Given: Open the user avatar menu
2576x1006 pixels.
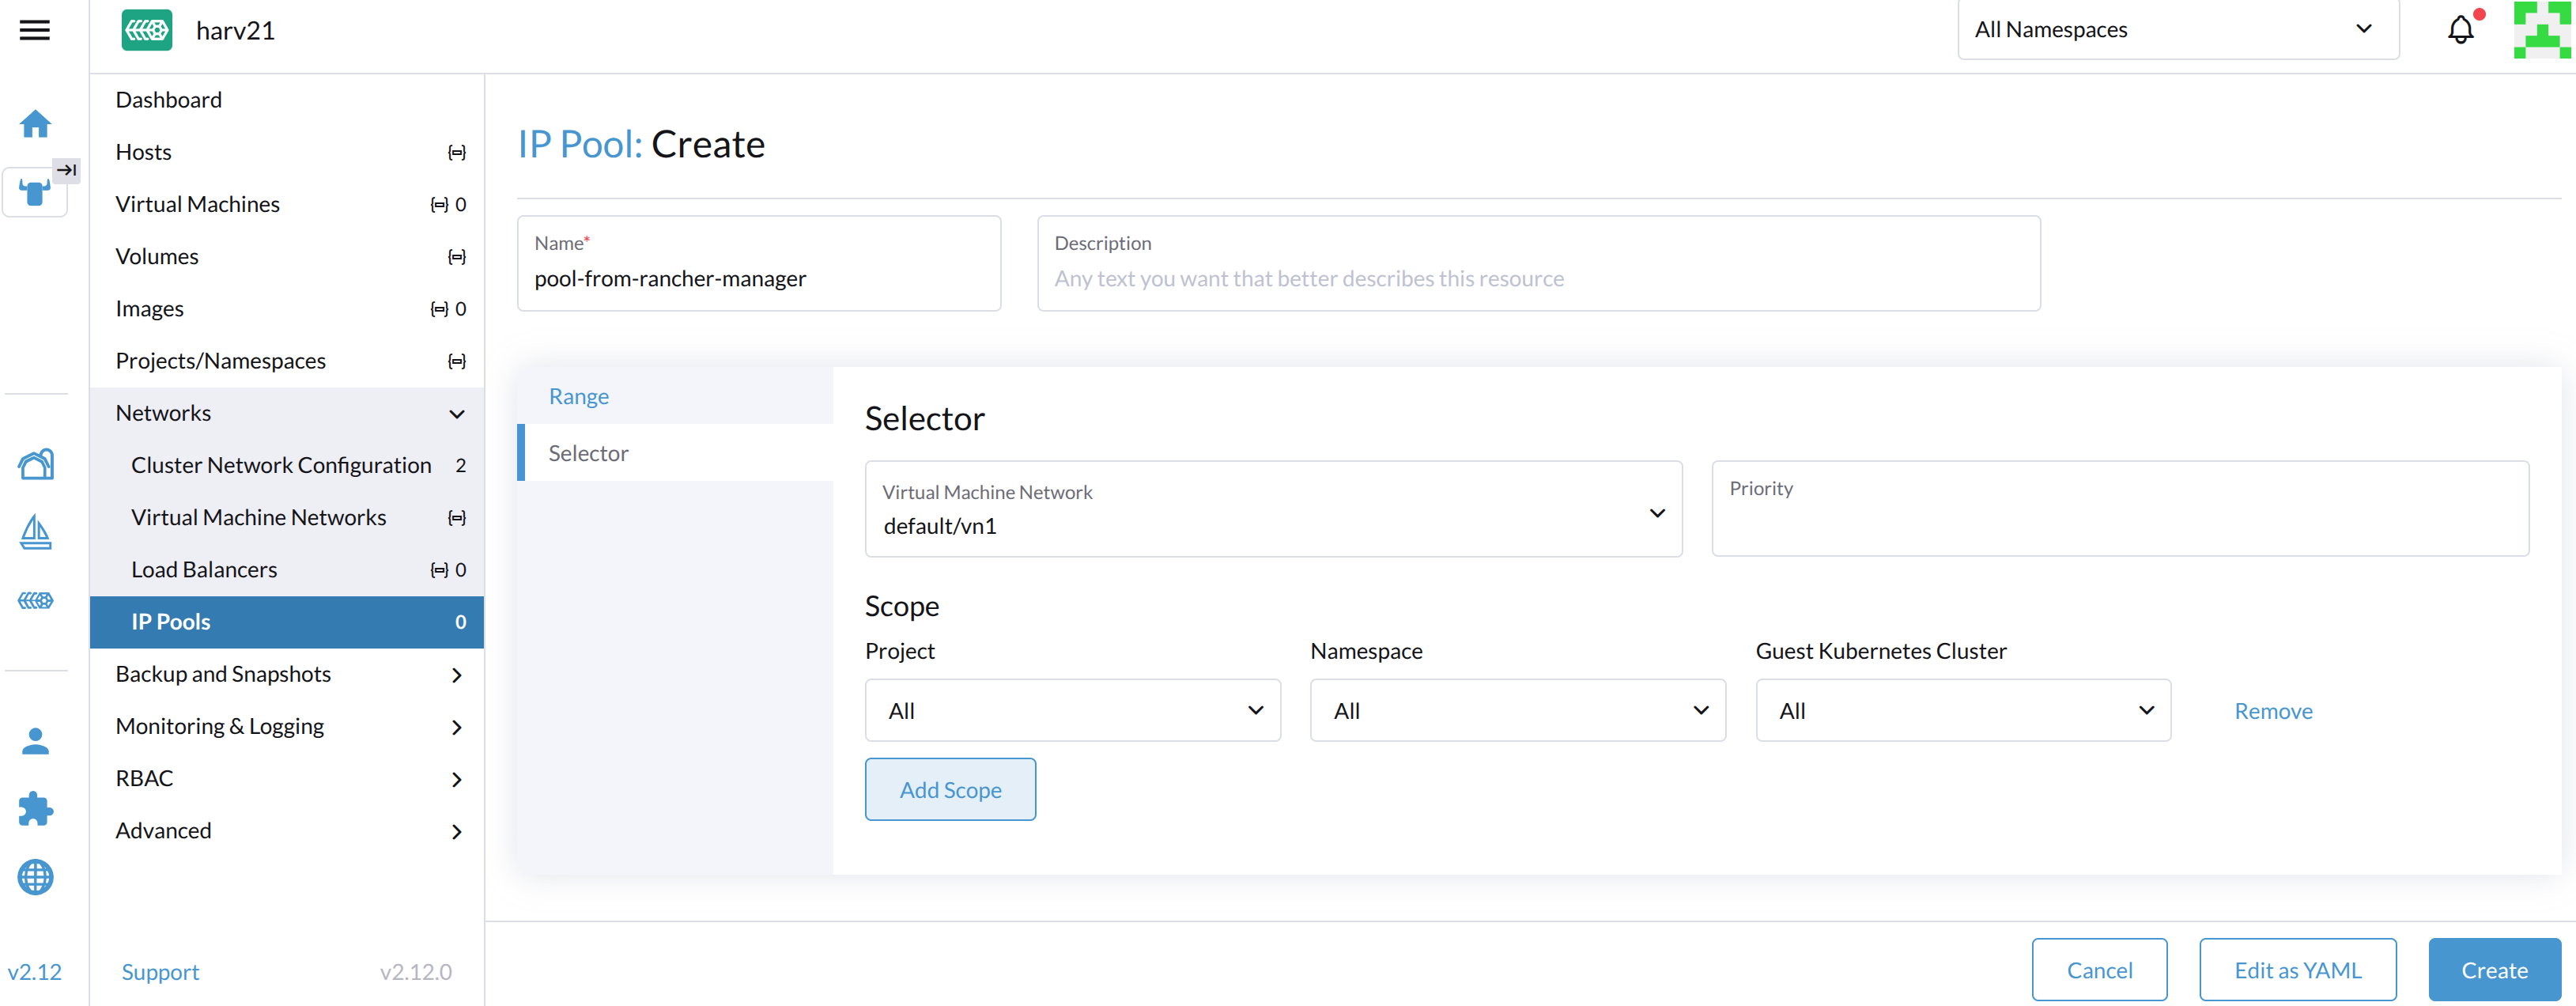Looking at the screenshot, I should [2541, 30].
